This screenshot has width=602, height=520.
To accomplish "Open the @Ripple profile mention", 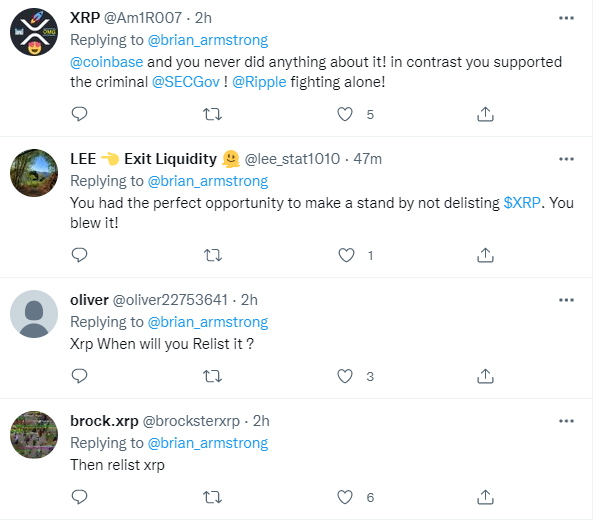I will pyautogui.click(x=258, y=82).
